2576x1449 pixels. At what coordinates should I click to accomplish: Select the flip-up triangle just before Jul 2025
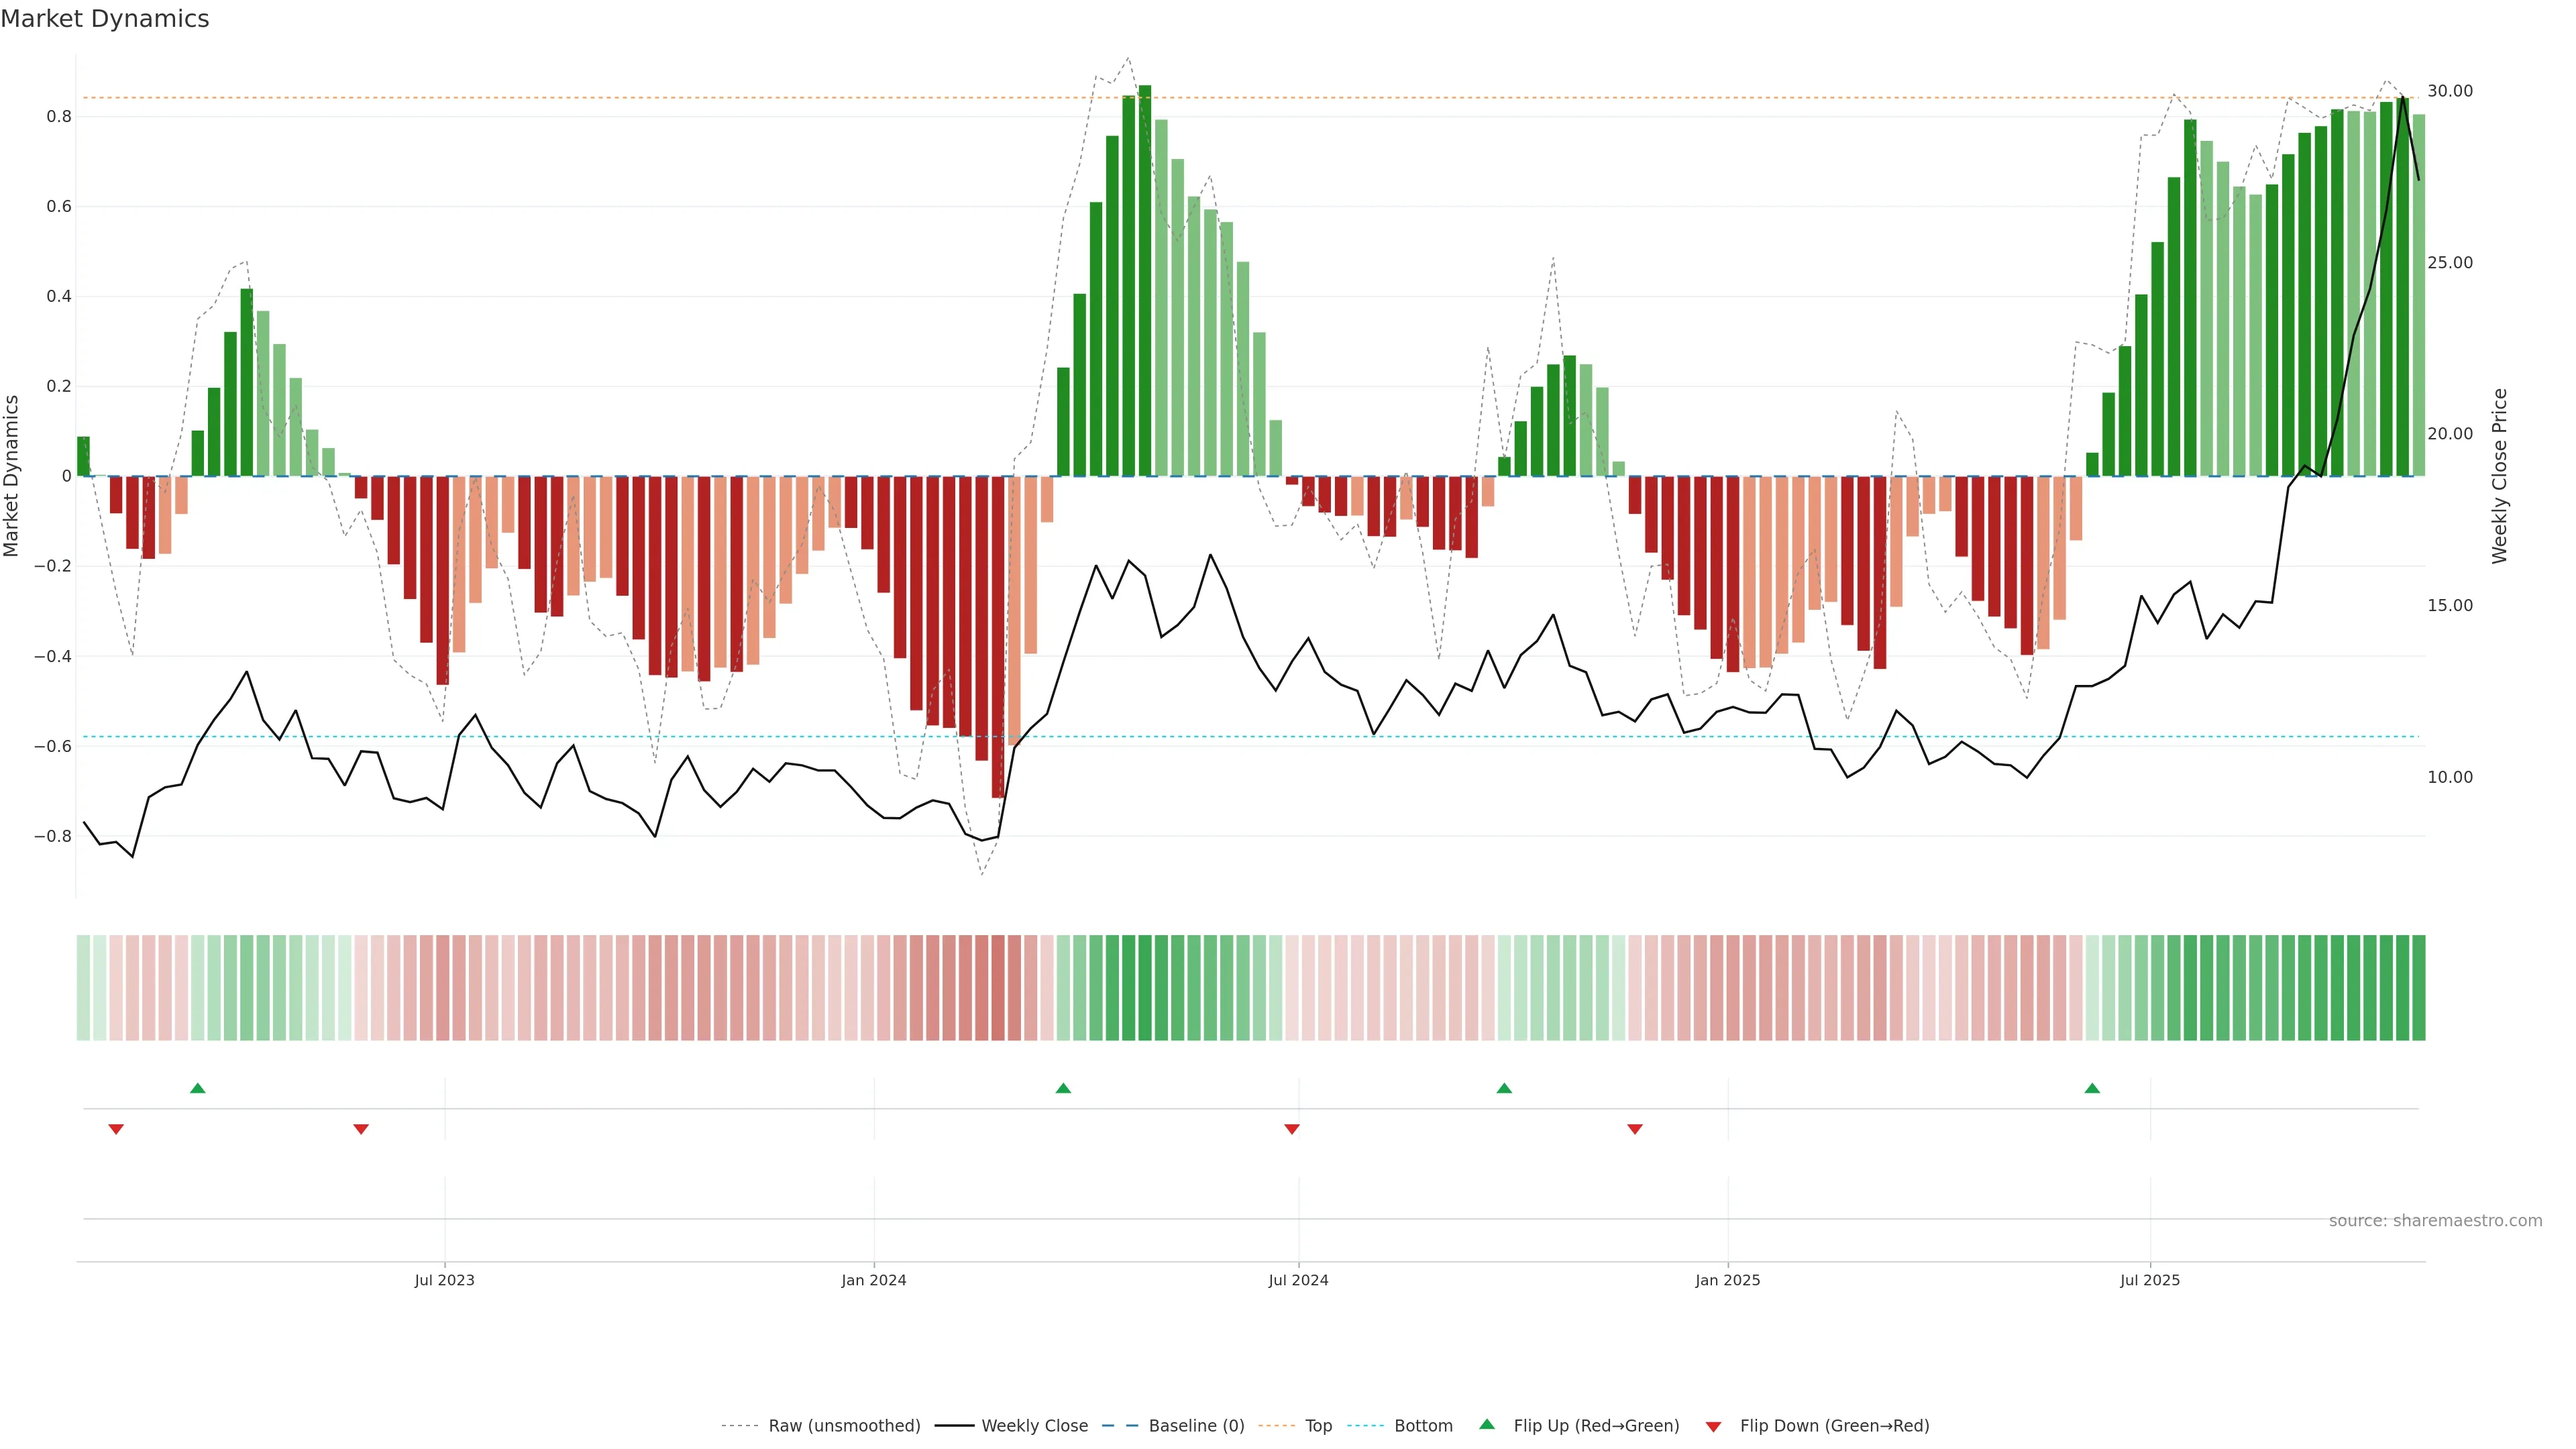coord(2092,1088)
